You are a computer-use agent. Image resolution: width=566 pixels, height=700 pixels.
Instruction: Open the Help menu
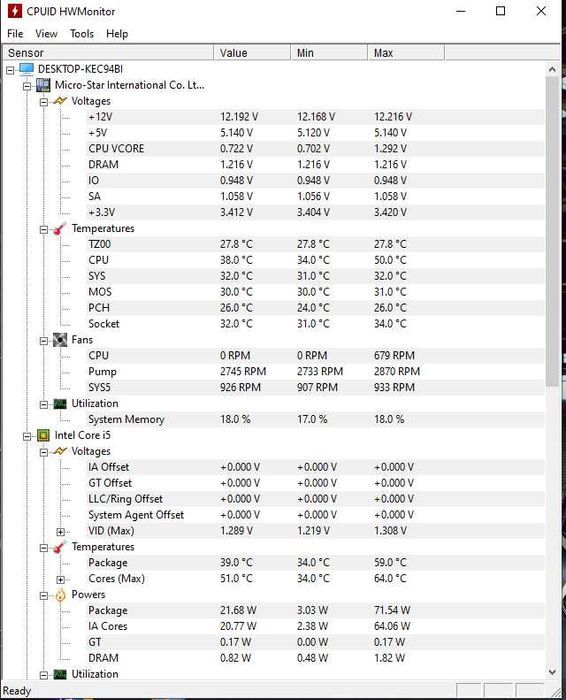point(117,33)
